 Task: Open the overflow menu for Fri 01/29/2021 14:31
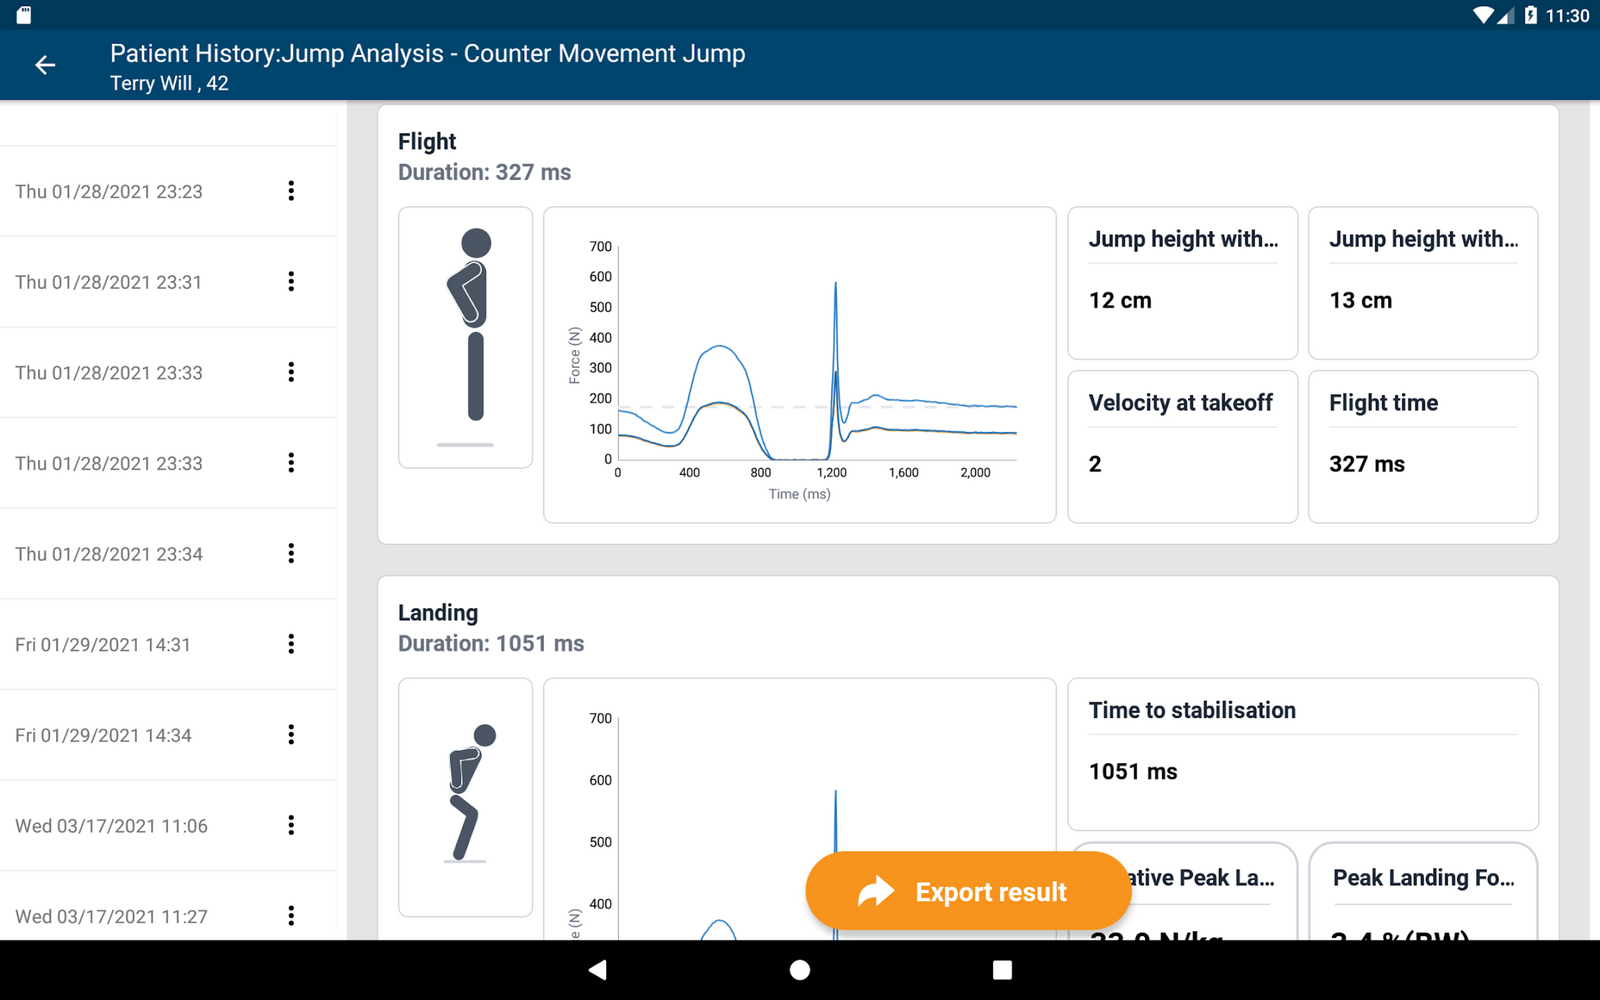tap(291, 644)
